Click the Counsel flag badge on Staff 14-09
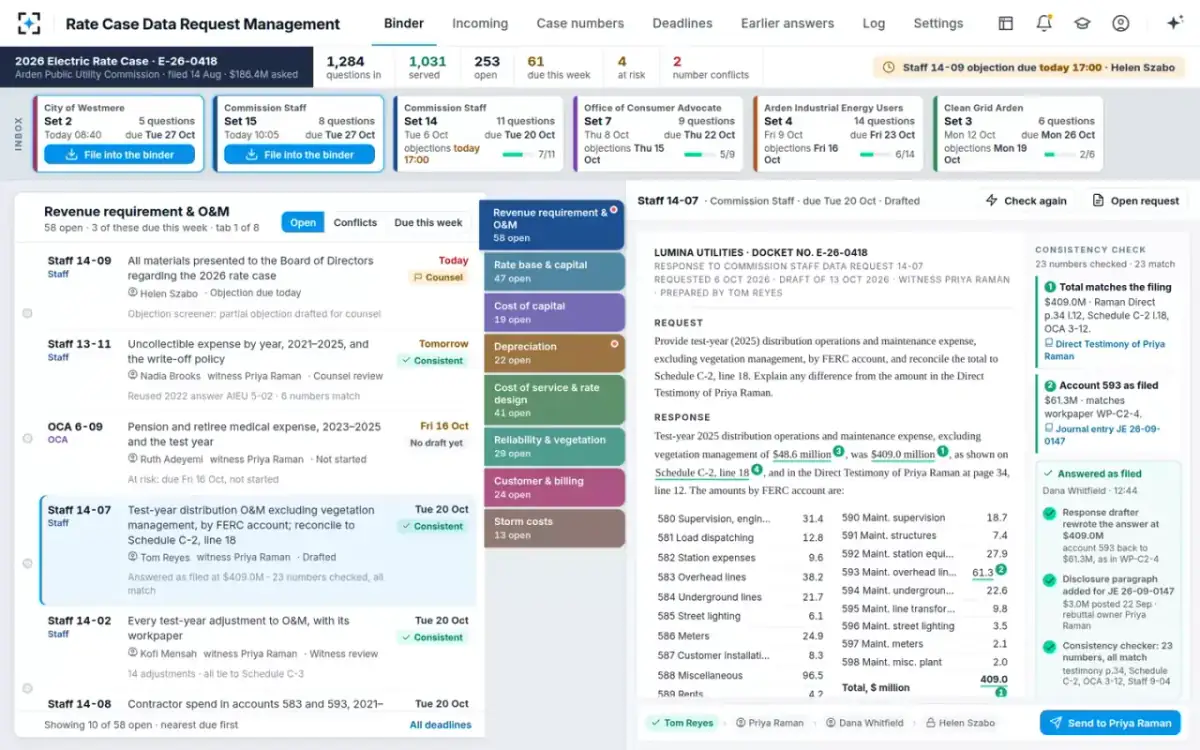The width and height of the screenshot is (1200, 750). coord(438,277)
